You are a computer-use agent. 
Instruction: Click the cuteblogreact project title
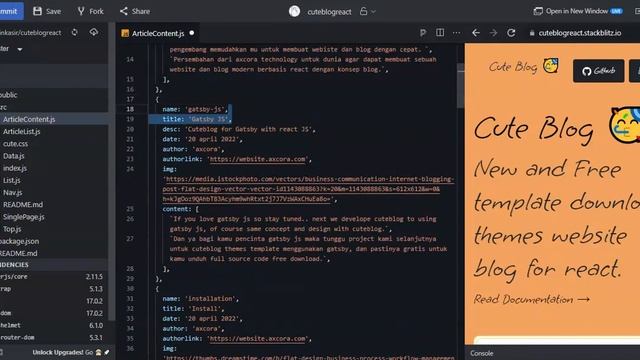click(329, 12)
